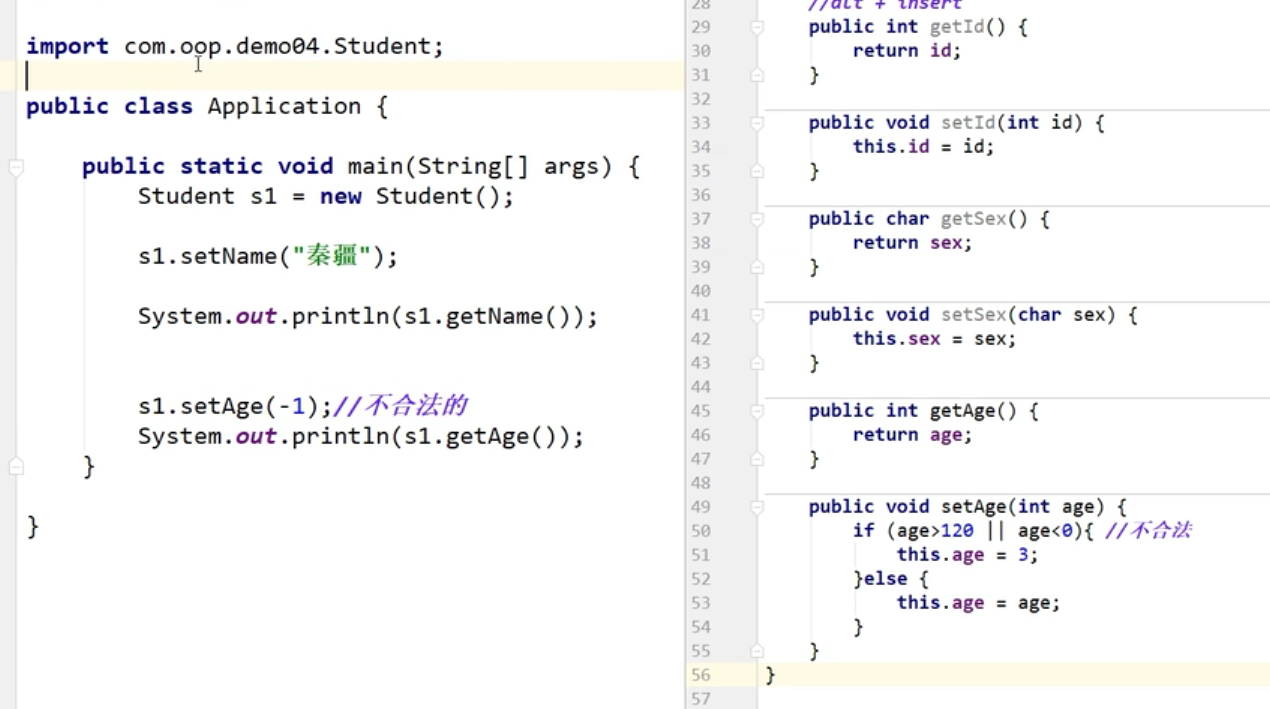Click the println(s1.getName()) statement
The image size is (1270, 709).
coord(367,316)
